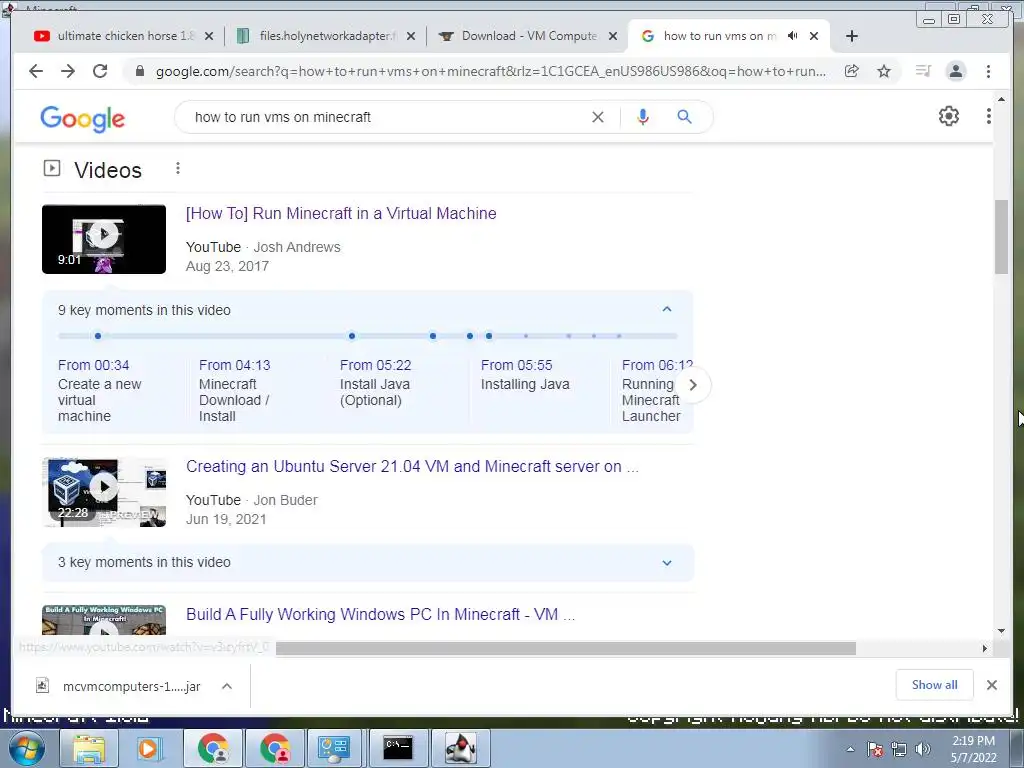Play the Jon Buder video thumbnail
Image resolution: width=1024 pixels, height=768 pixels.
coord(104,492)
